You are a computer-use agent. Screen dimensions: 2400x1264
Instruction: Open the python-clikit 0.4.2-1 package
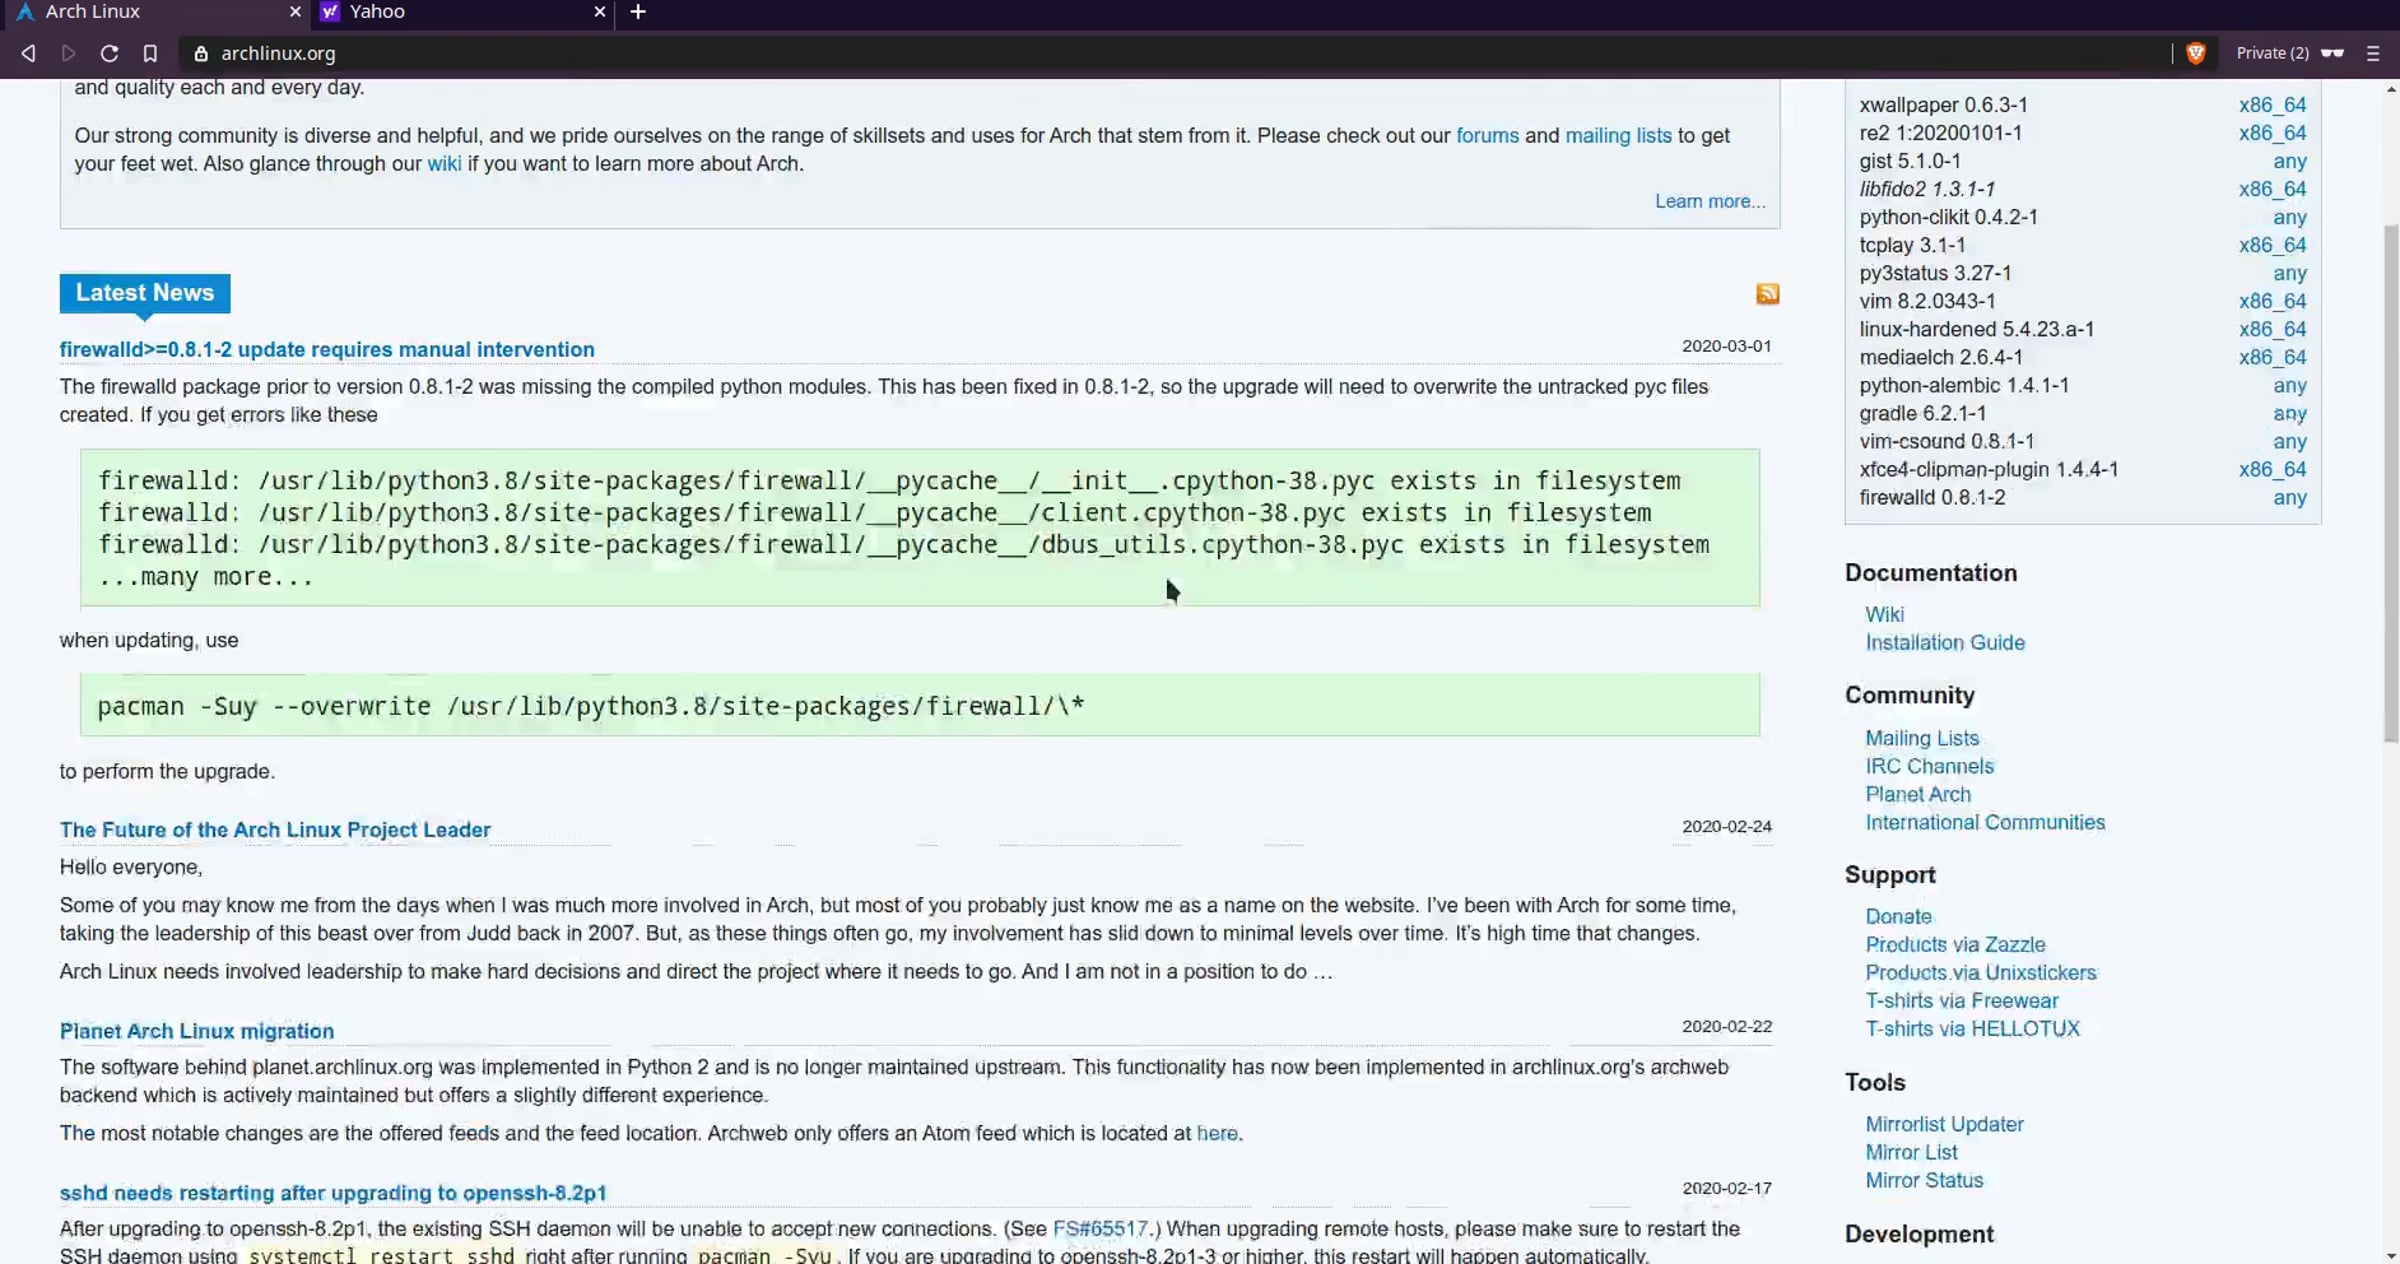[1948, 217]
